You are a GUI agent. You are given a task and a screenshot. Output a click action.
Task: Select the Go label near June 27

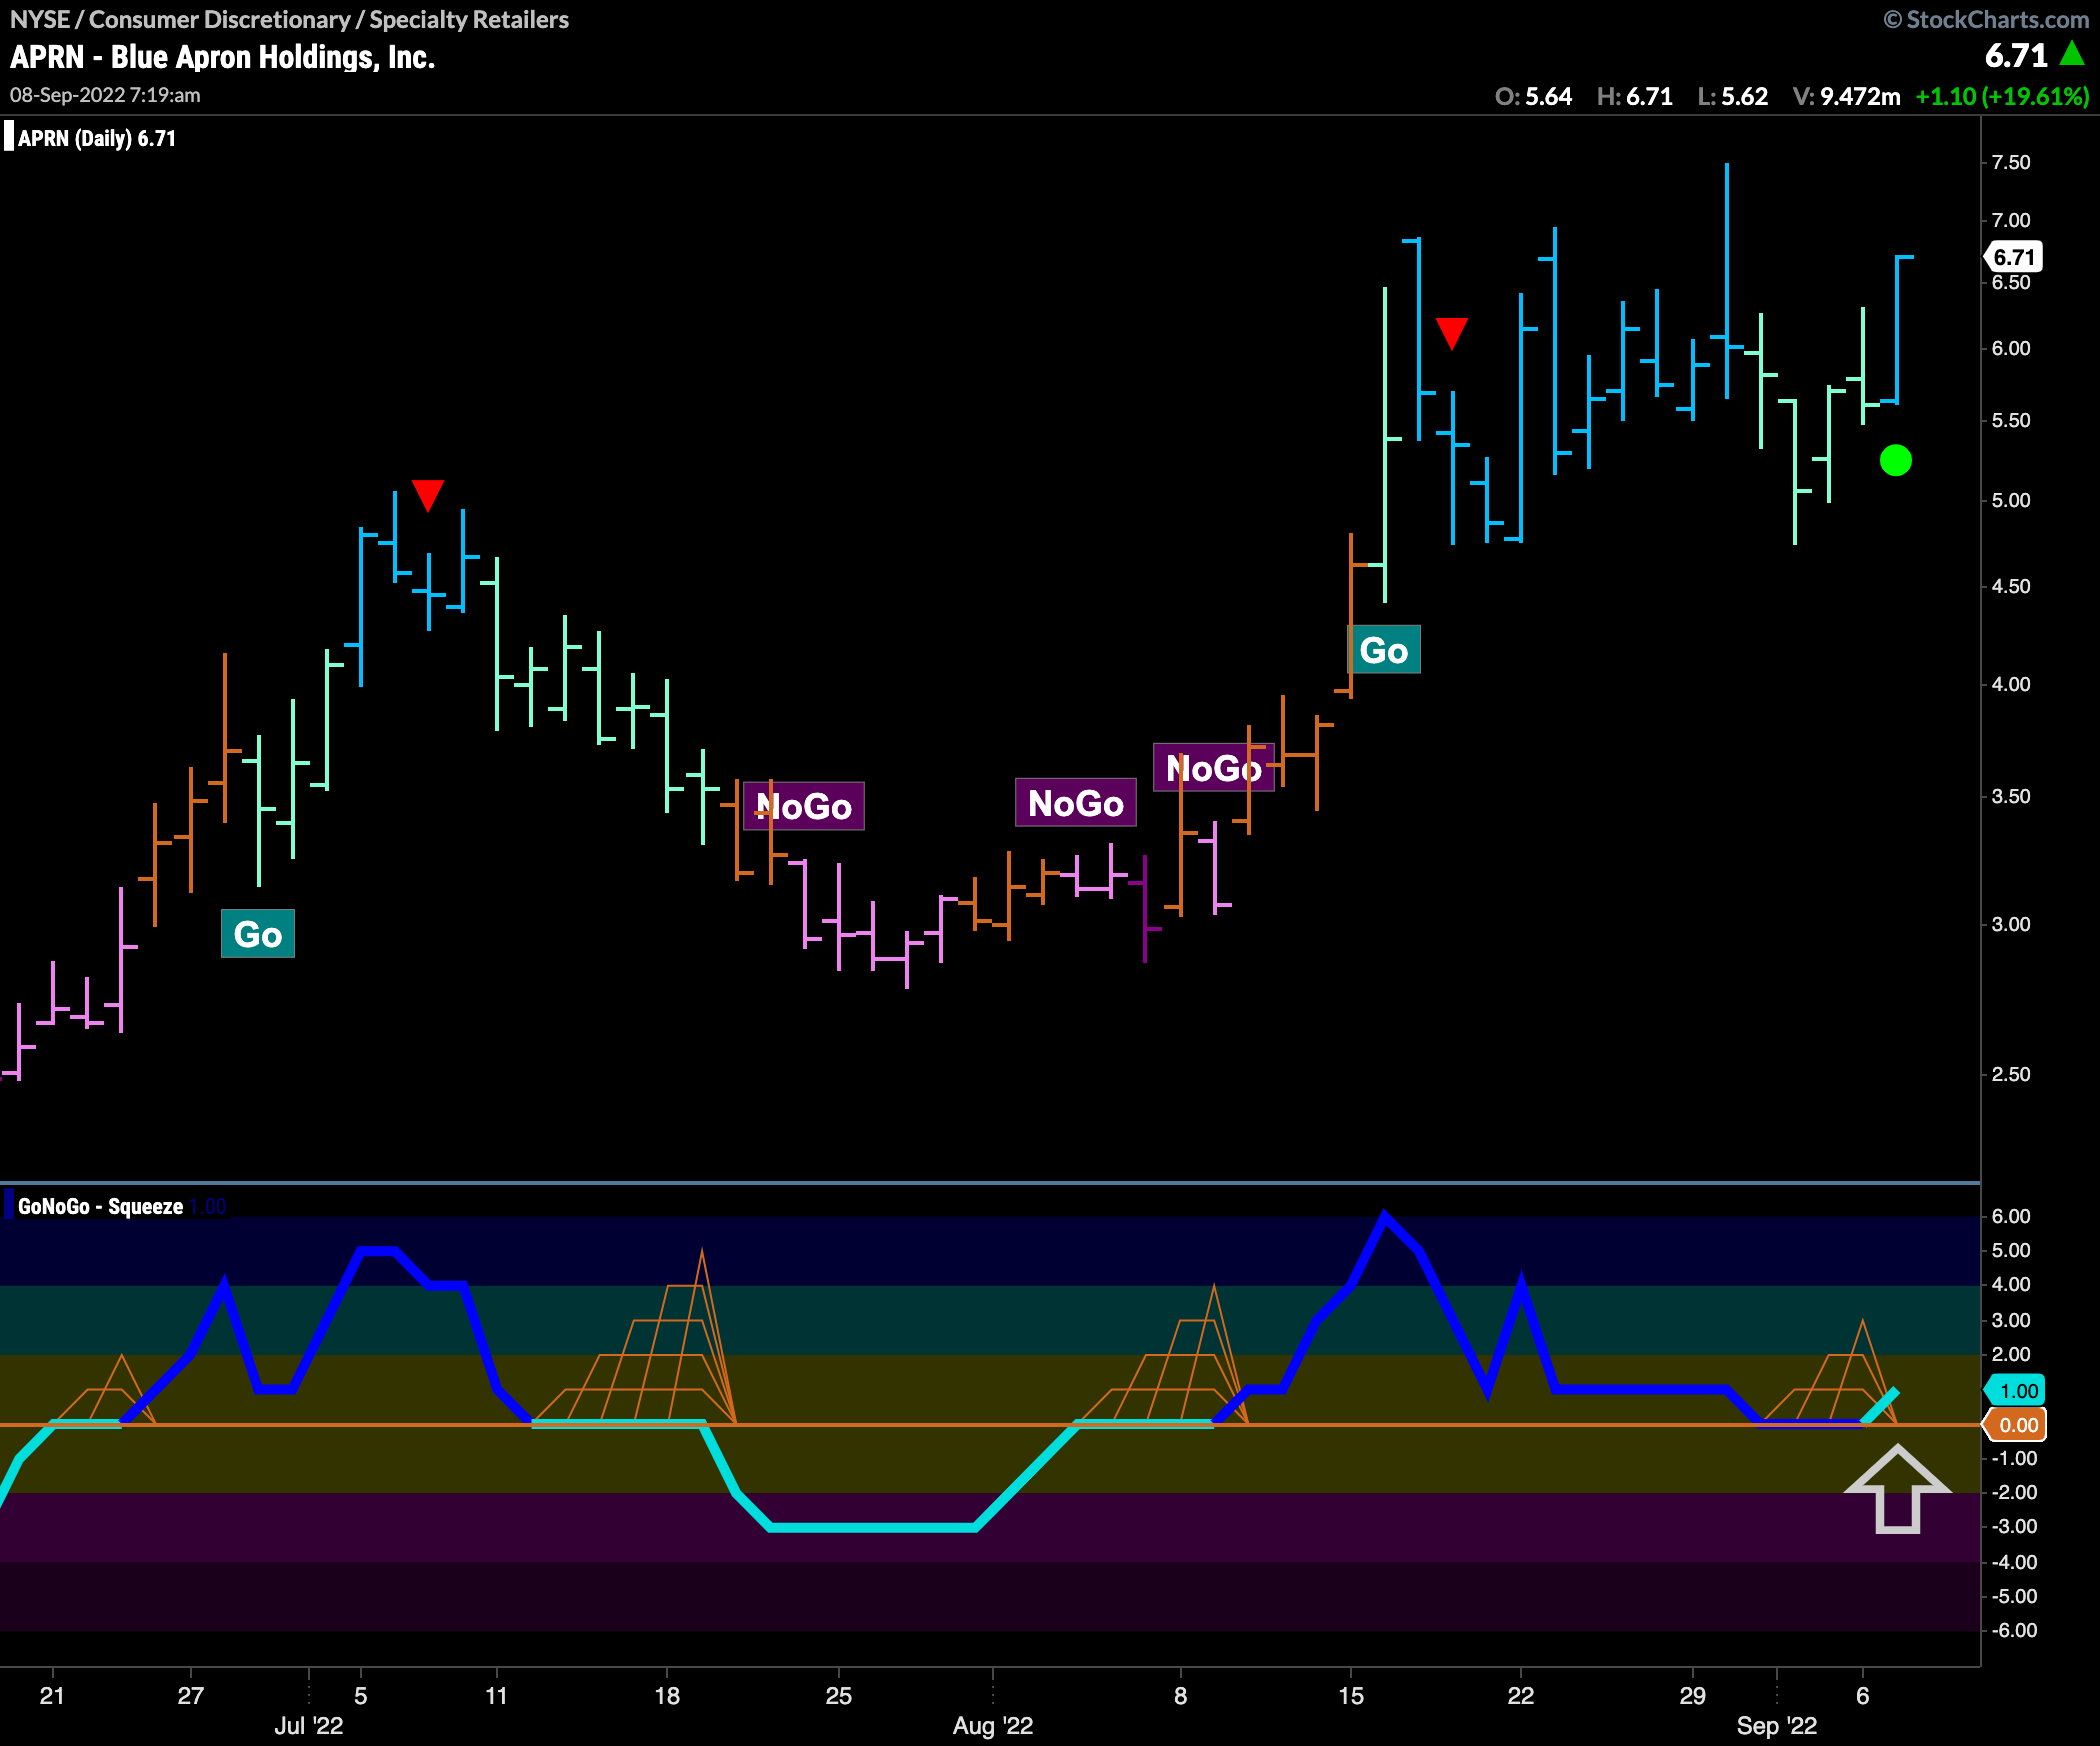[258, 934]
